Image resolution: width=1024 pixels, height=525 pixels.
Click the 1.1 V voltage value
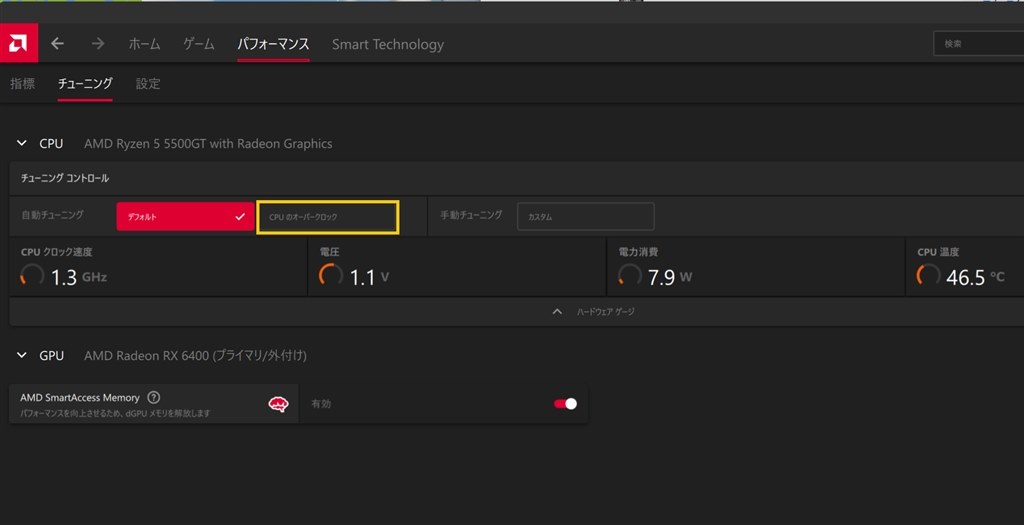[370, 278]
